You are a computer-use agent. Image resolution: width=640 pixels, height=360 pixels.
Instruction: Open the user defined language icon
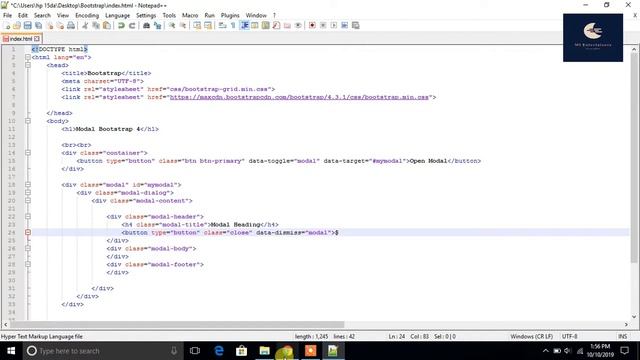(255, 25)
